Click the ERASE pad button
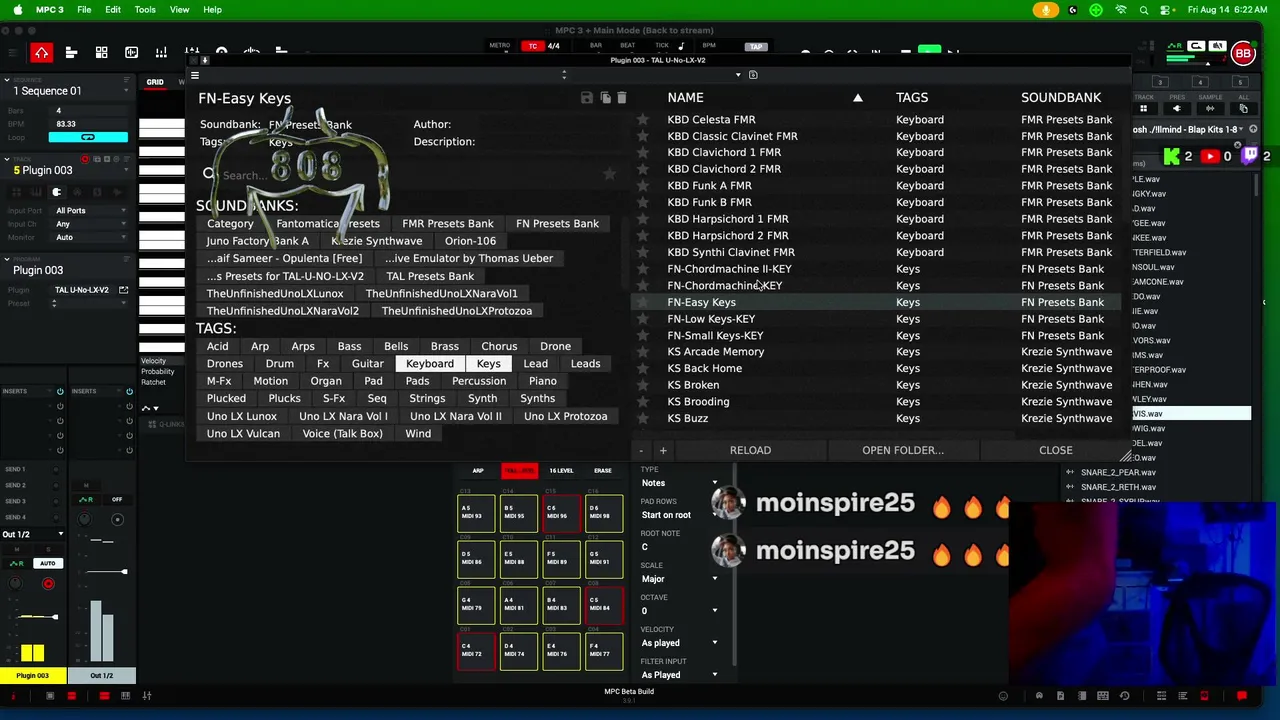This screenshot has height=720, width=1280. tap(603, 471)
